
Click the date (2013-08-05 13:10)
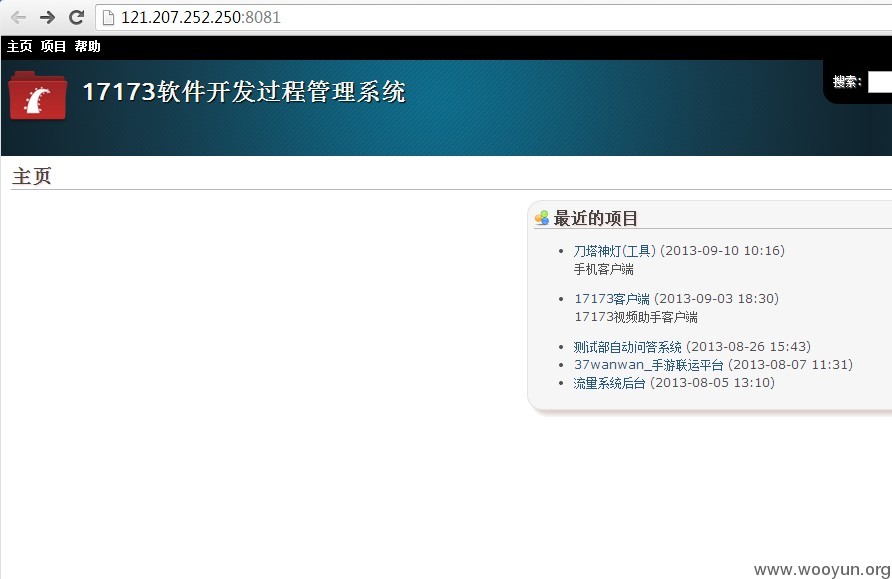pos(713,383)
